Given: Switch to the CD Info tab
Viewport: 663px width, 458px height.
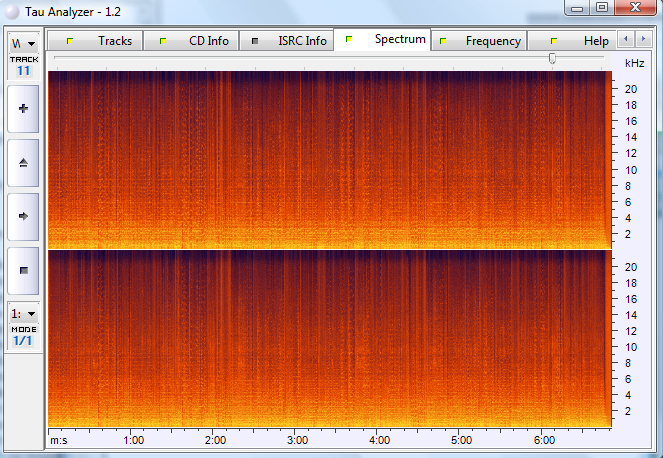Looking at the screenshot, I should tap(191, 41).
